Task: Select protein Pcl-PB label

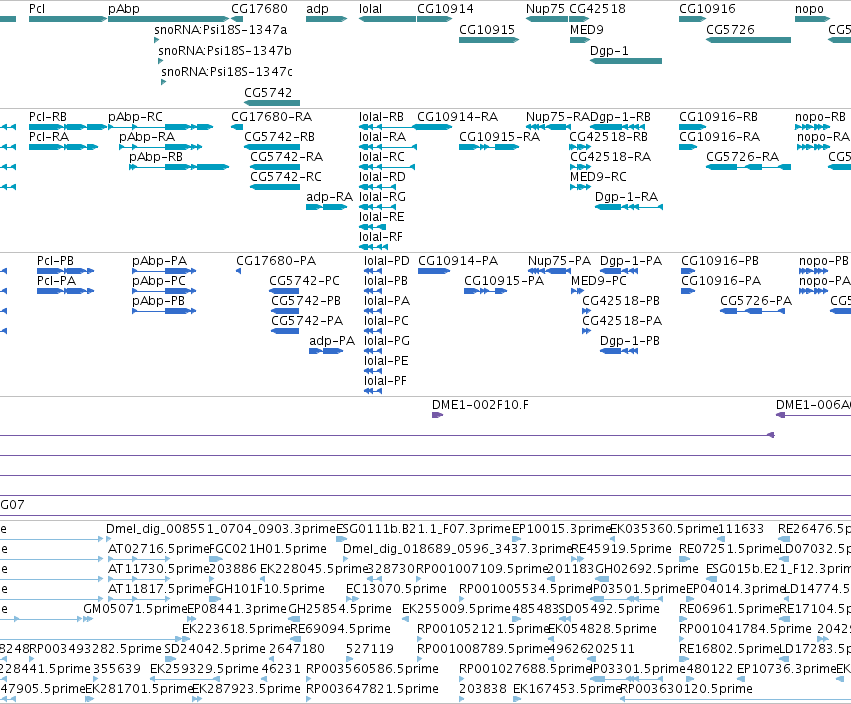Action: pos(55,261)
